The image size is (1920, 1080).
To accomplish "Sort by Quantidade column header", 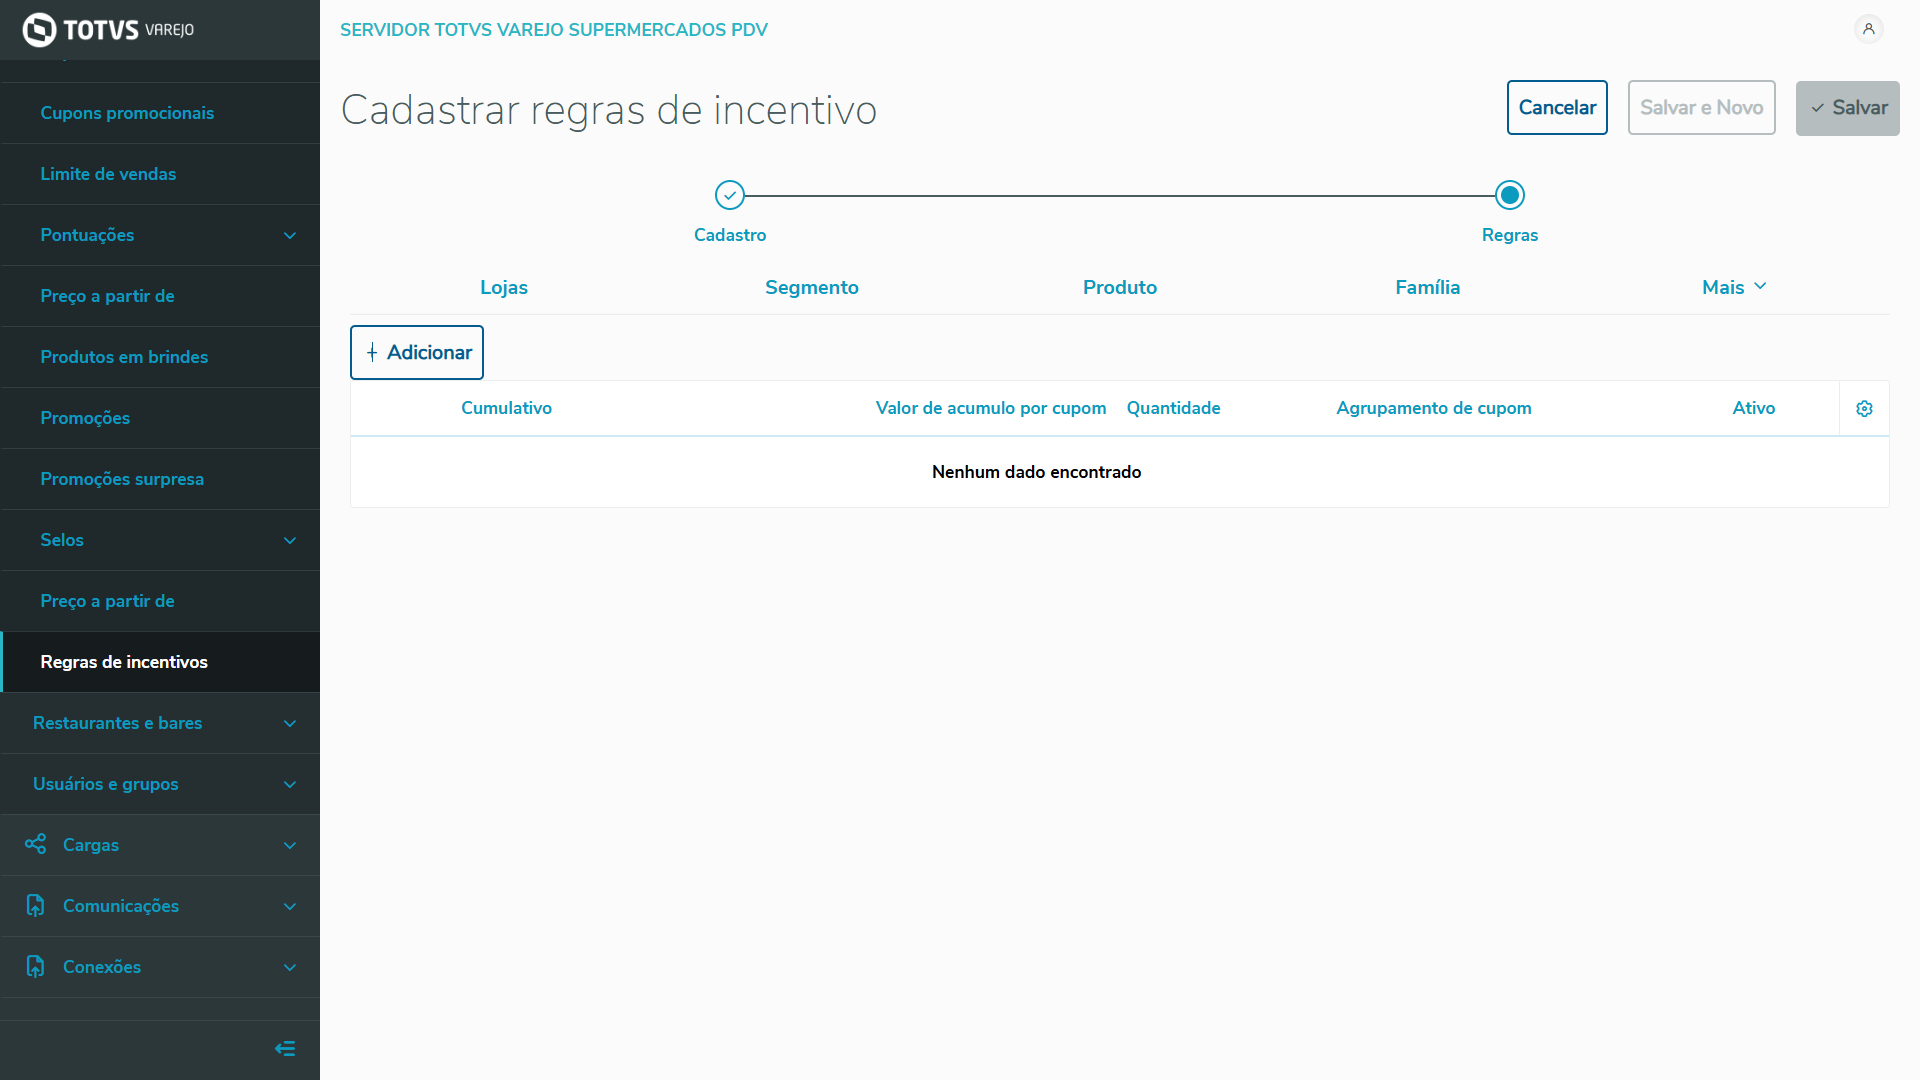I will (1173, 408).
